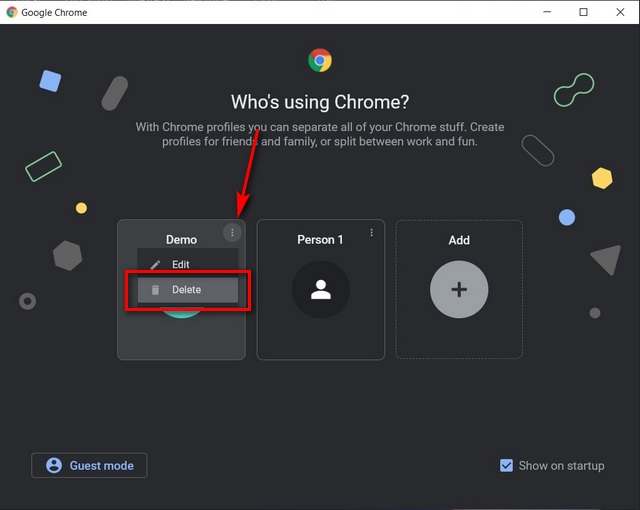The width and height of the screenshot is (640, 510).
Task: Select the Person 1 profile name
Action: 320,239
